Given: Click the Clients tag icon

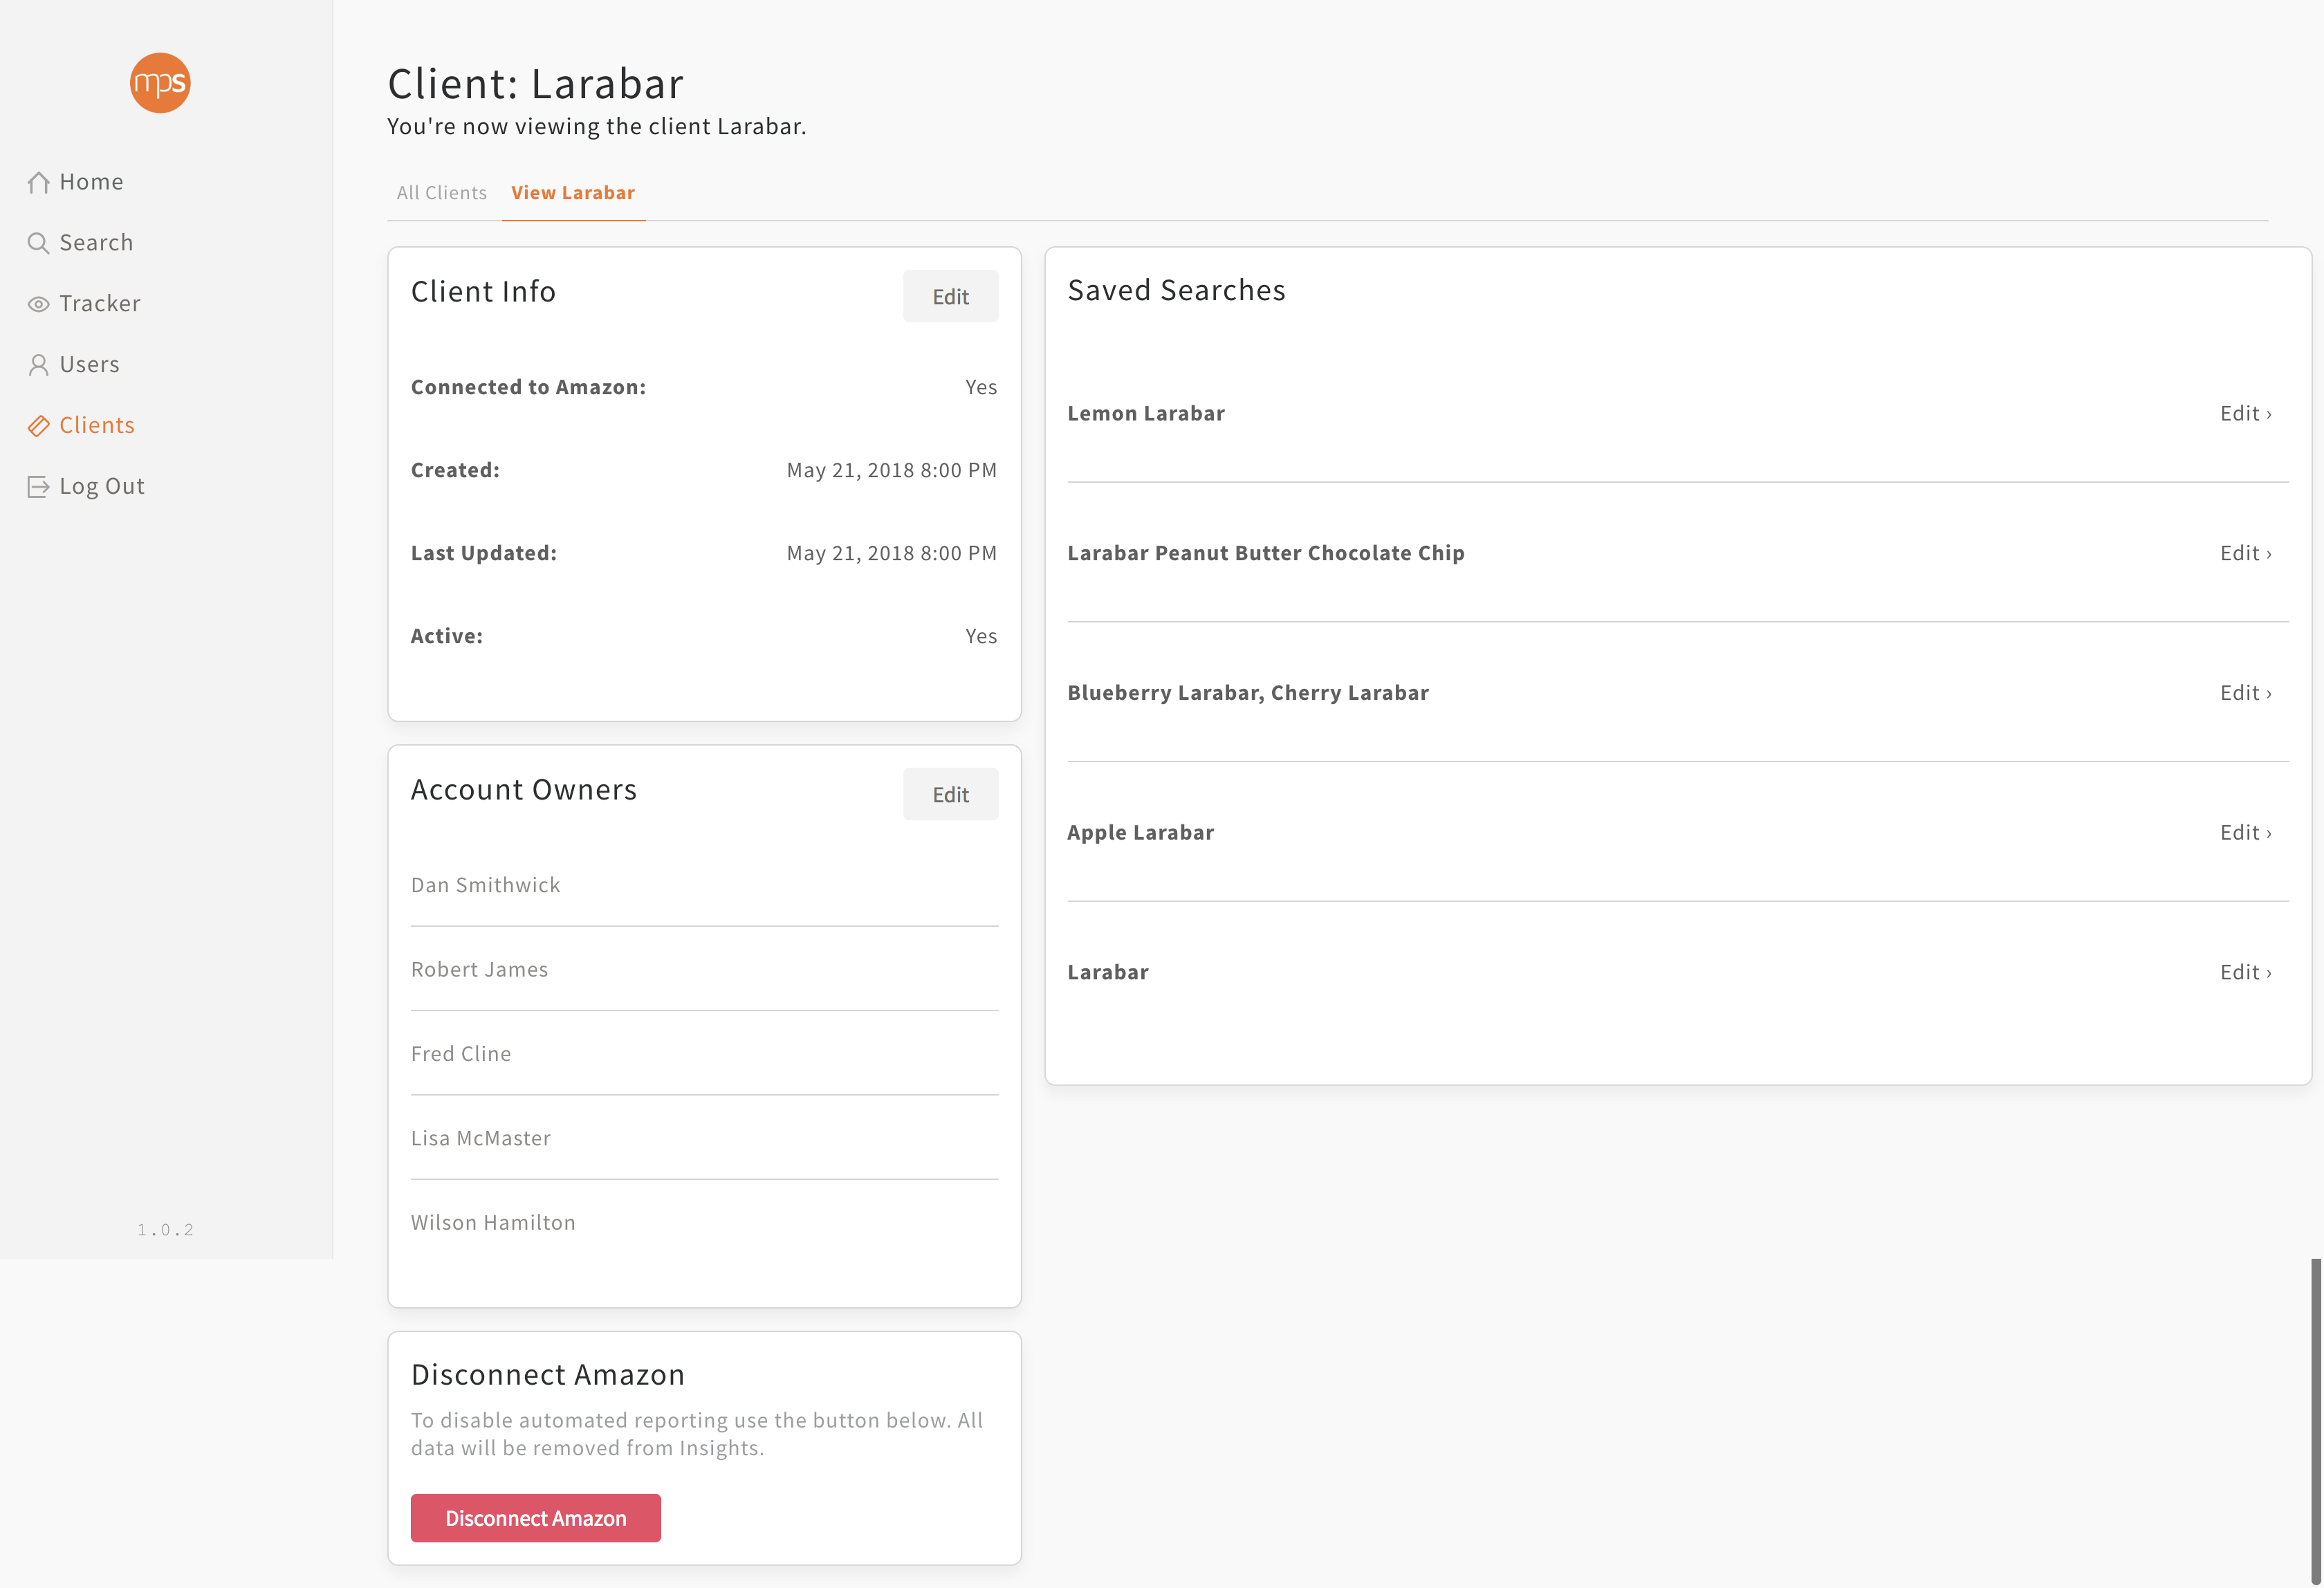Looking at the screenshot, I should [x=38, y=426].
